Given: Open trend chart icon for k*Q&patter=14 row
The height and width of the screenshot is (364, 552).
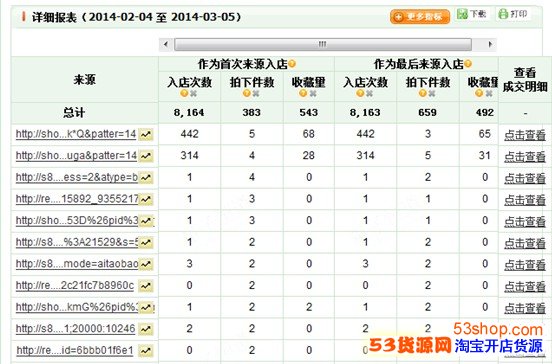Looking at the screenshot, I should coord(146,134).
